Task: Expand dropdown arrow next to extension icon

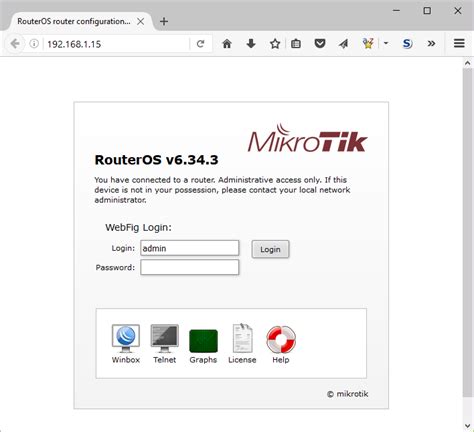Action: click(x=386, y=43)
